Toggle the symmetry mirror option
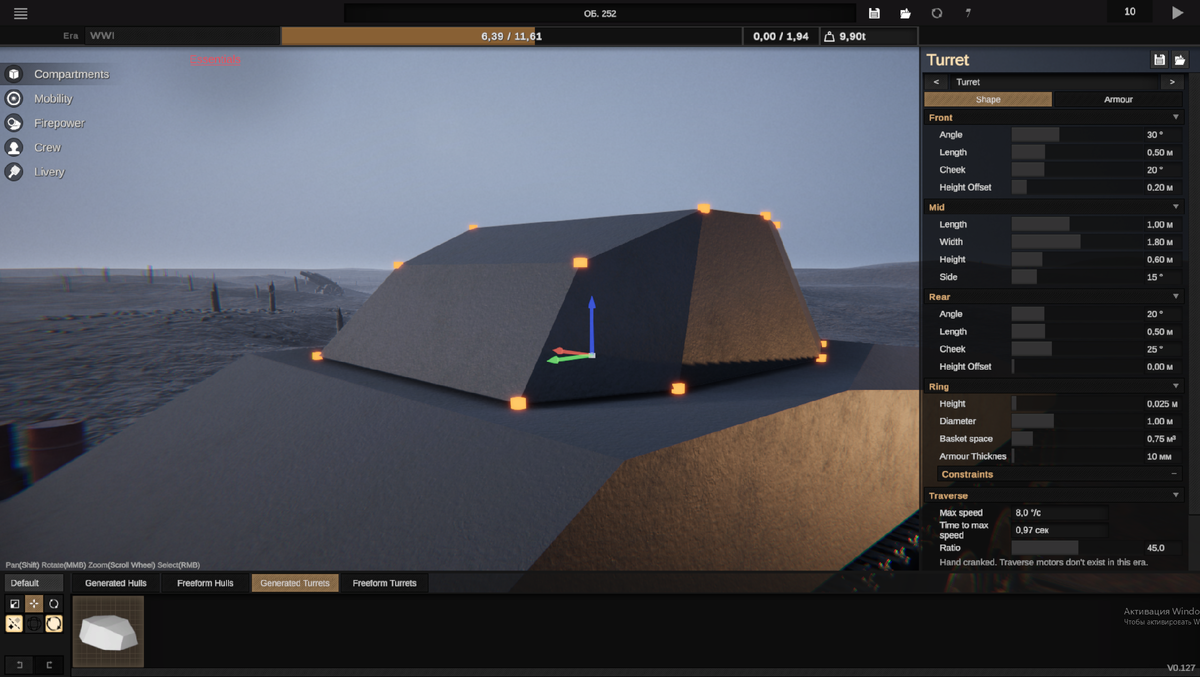 (x=14, y=624)
